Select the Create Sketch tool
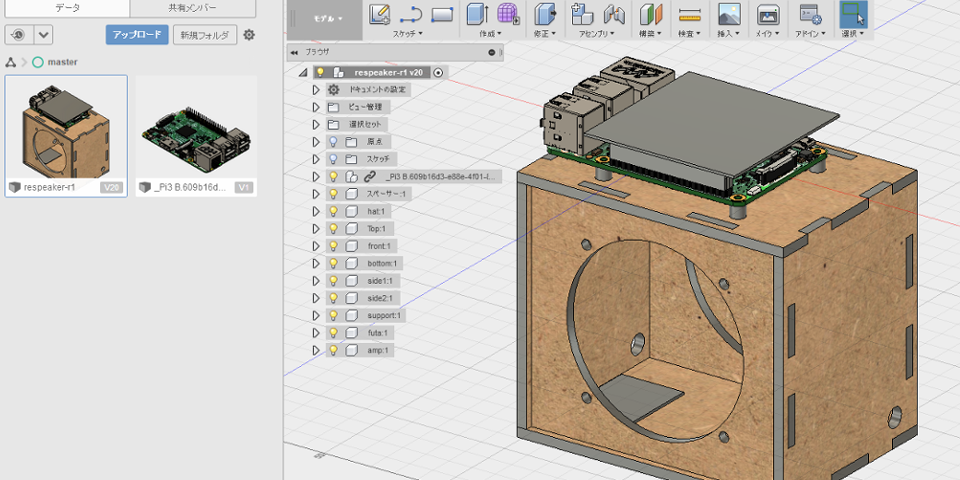The height and width of the screenshot is (480, 960). click(x=380, y=14)
